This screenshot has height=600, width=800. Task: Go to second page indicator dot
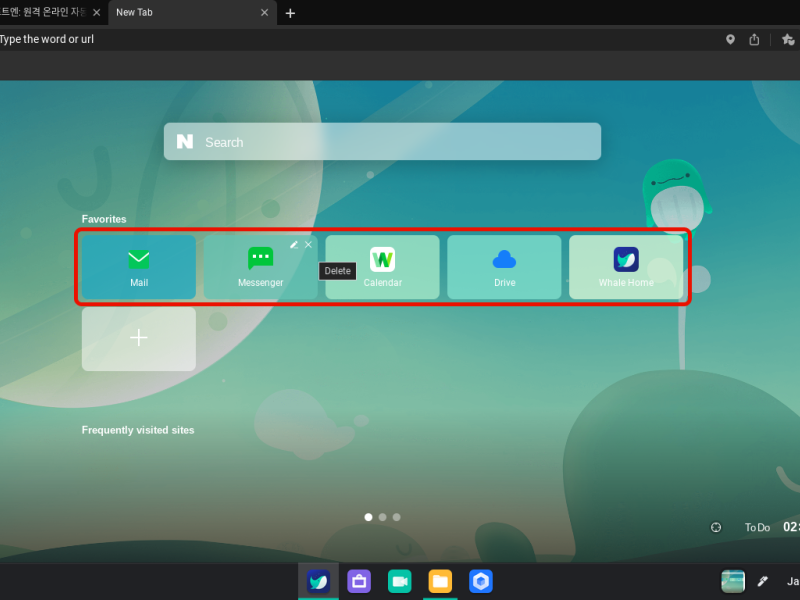(x=383, y=517)
